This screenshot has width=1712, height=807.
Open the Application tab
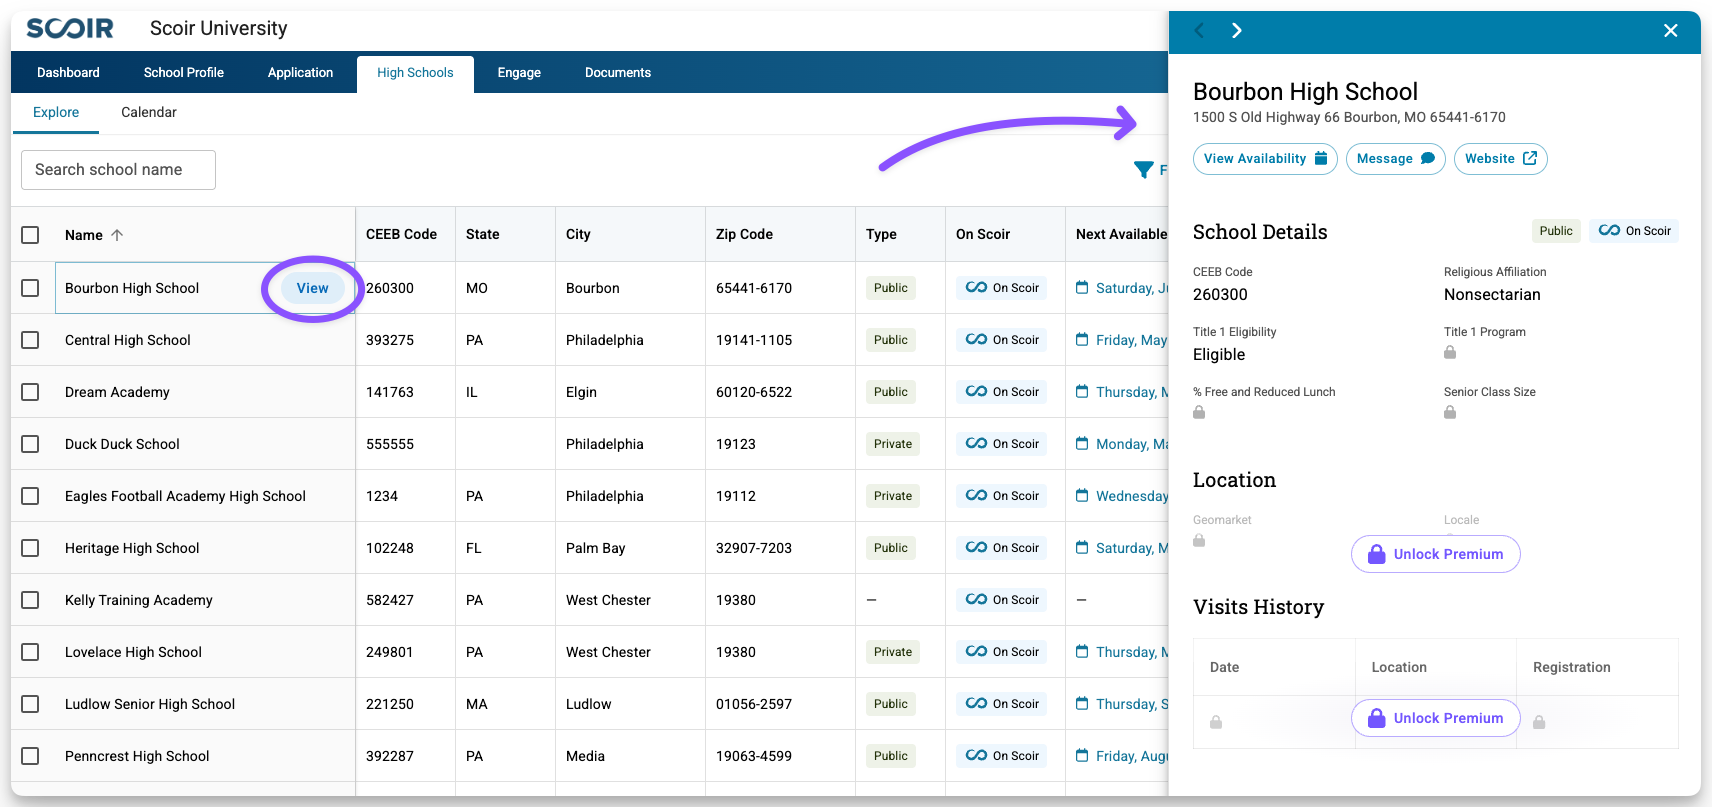(x=300, y=73)
